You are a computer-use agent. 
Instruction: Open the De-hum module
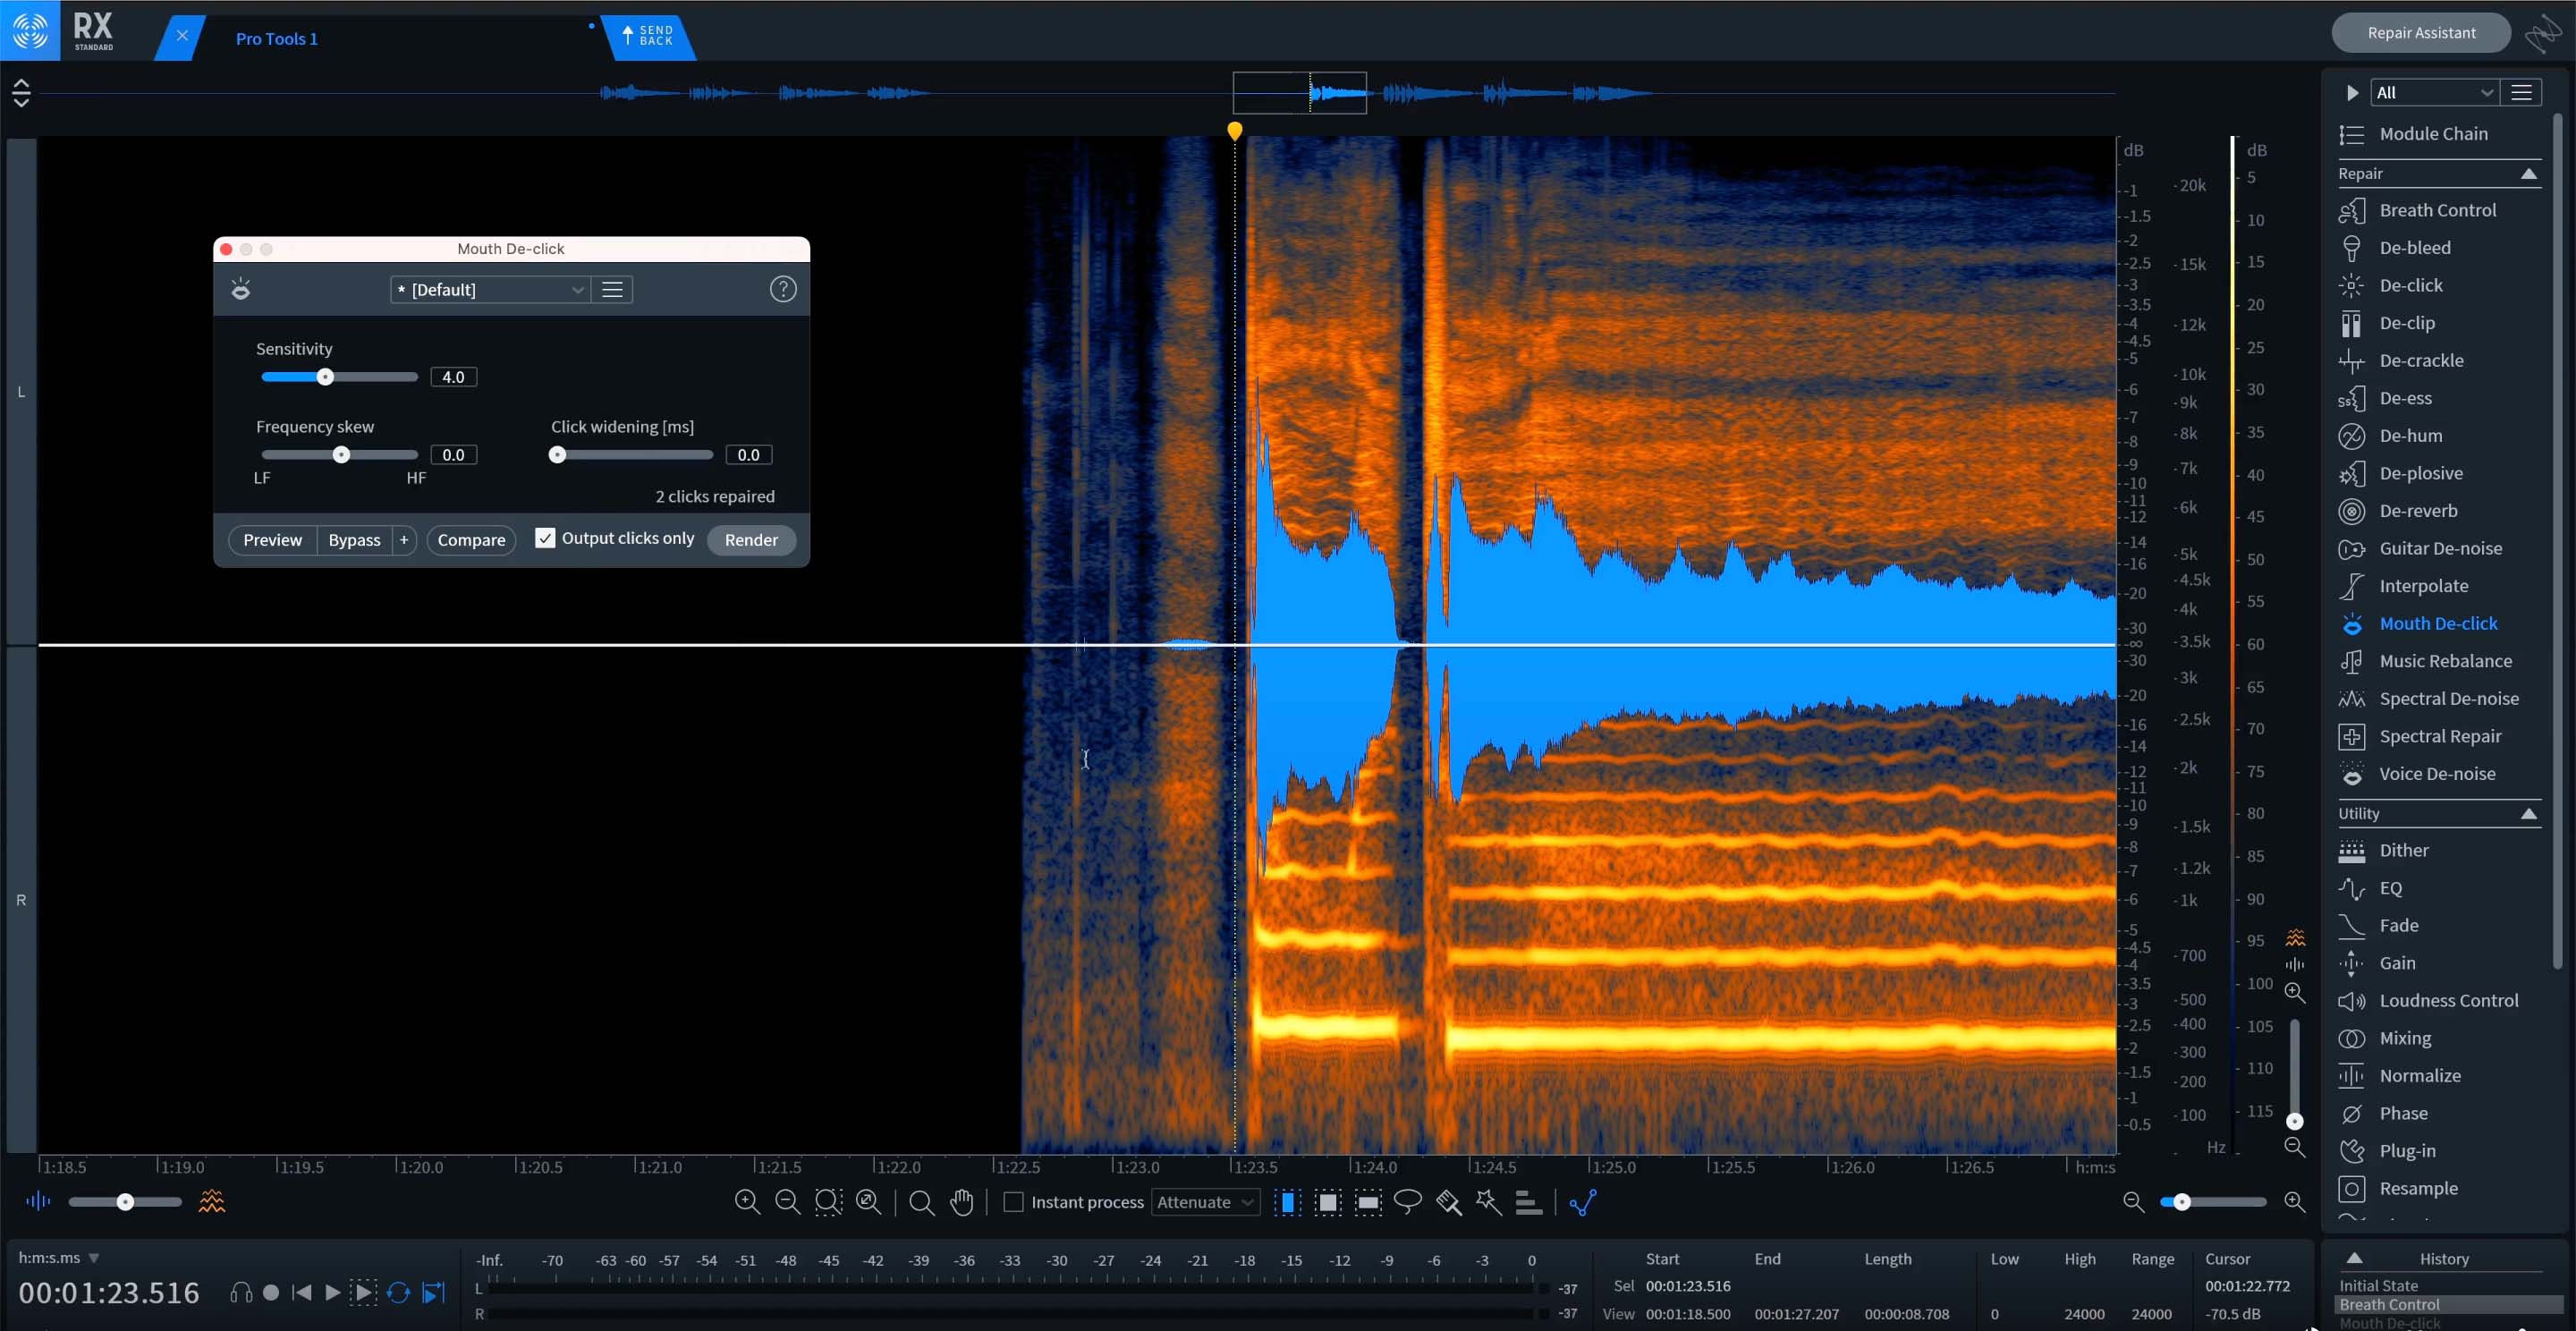[x=2410, y=436]
